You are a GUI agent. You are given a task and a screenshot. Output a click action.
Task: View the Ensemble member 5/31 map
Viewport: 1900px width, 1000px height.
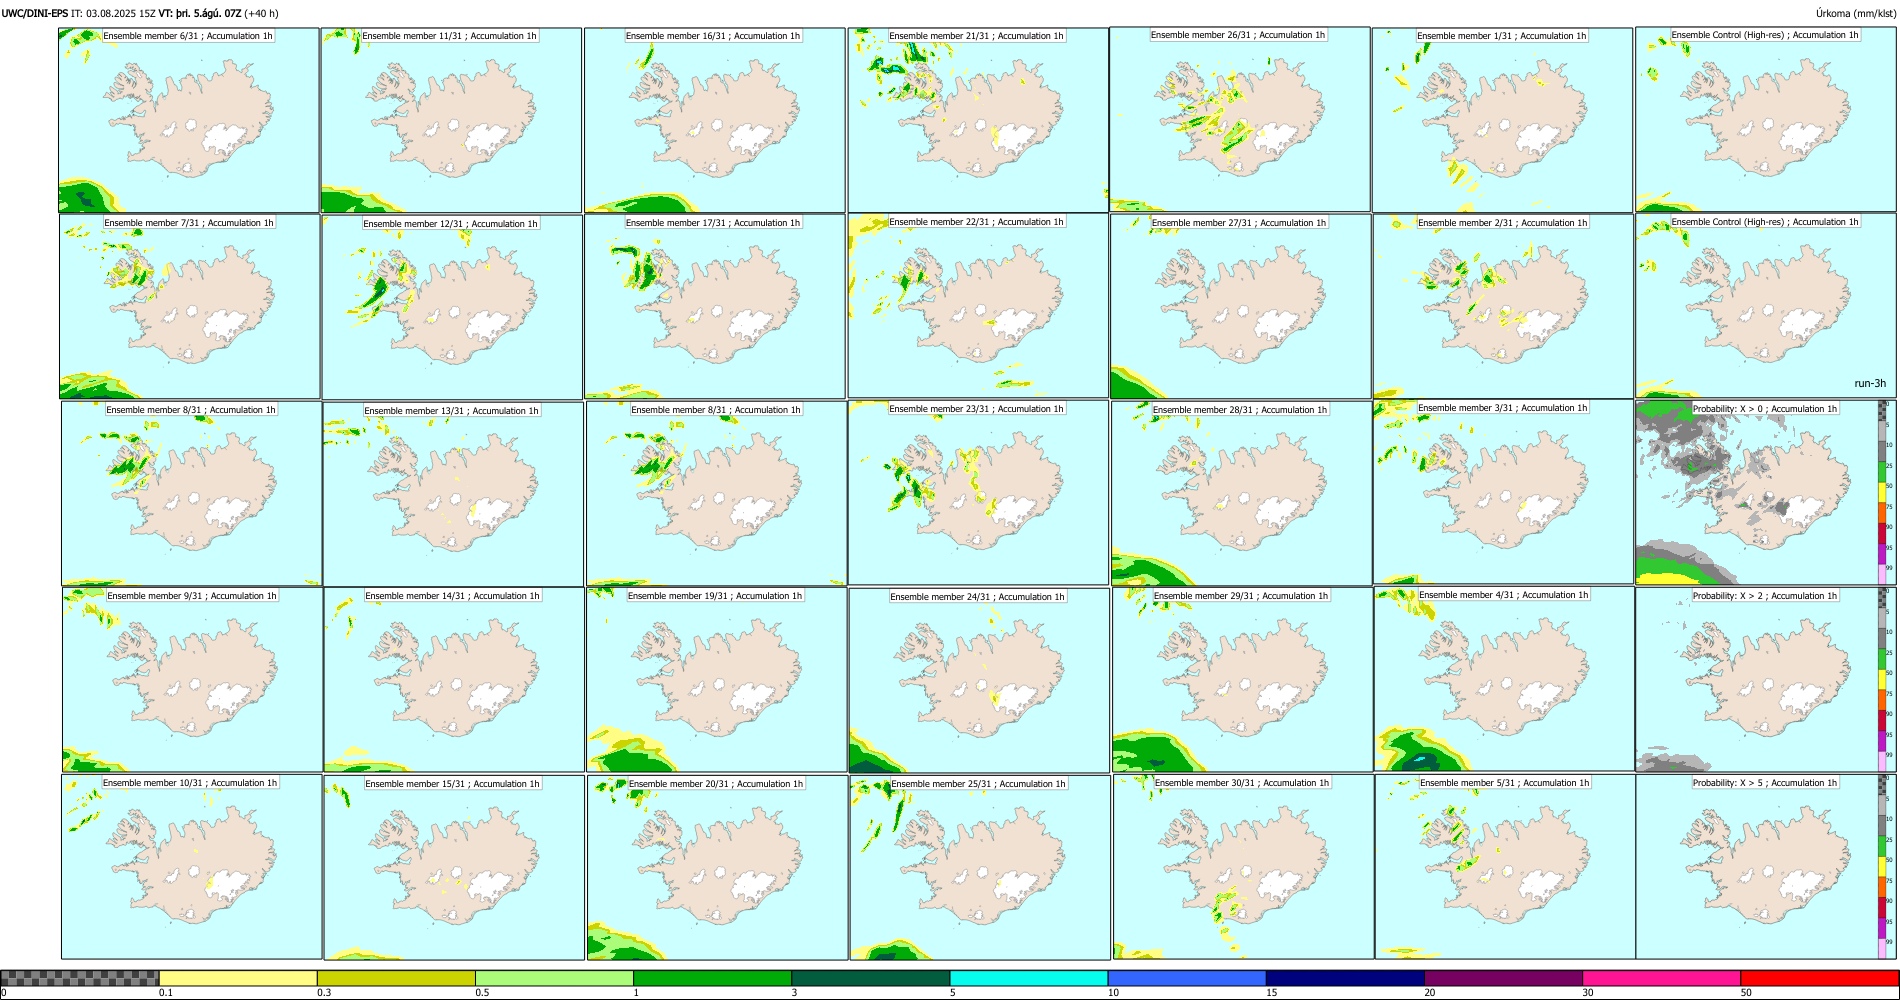point(1505,867)
